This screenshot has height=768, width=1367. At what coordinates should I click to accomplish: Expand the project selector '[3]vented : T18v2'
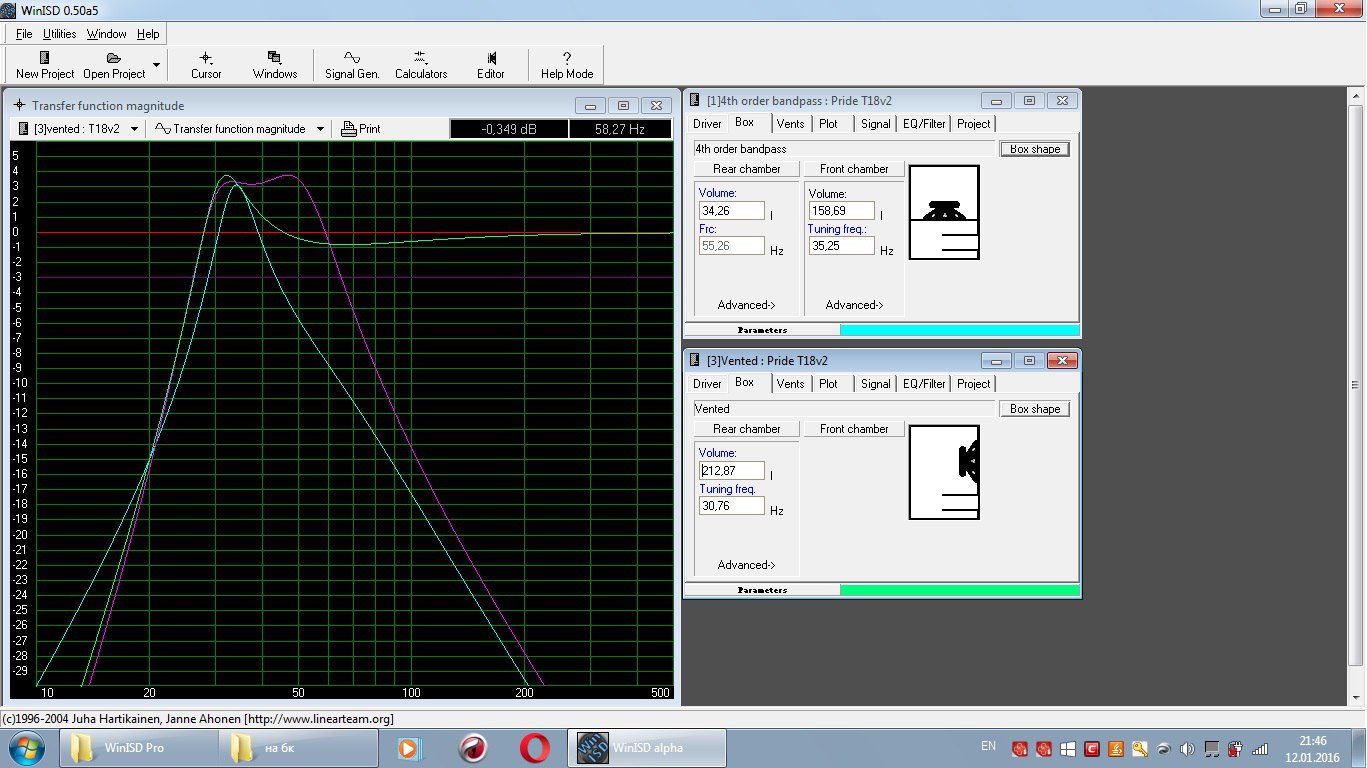134,129
